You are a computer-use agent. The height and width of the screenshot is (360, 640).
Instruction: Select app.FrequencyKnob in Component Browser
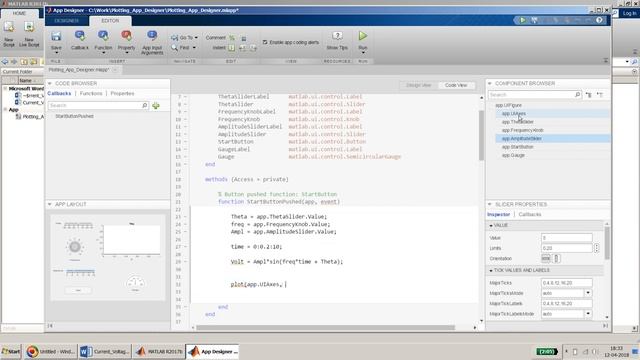[522, 130]
